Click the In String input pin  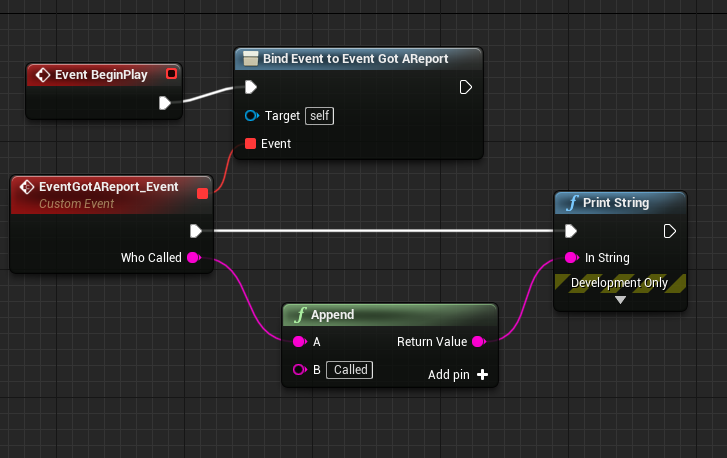coord(571,258)
